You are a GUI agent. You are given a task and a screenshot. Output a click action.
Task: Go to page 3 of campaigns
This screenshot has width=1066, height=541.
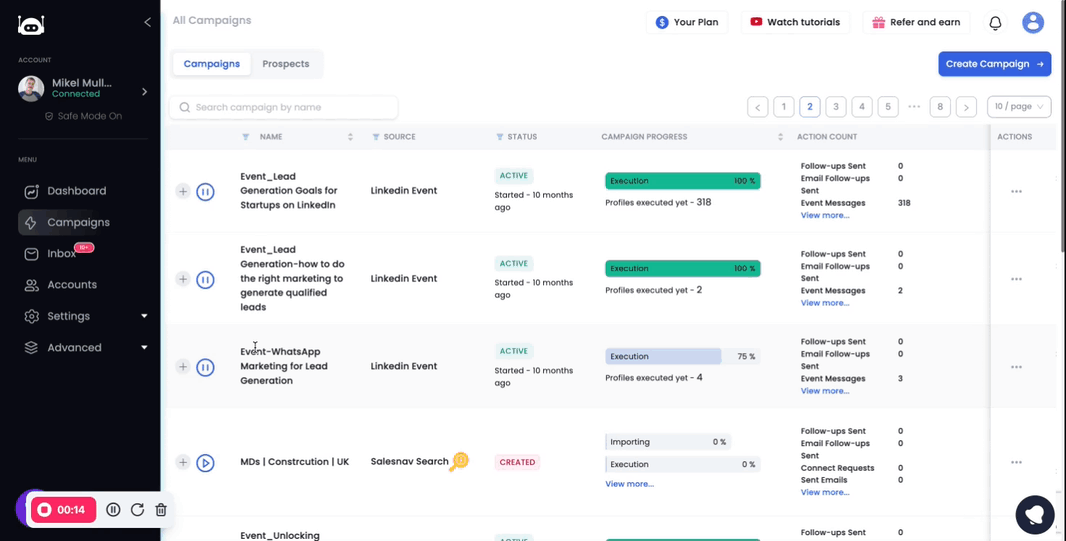click(836, 107)
